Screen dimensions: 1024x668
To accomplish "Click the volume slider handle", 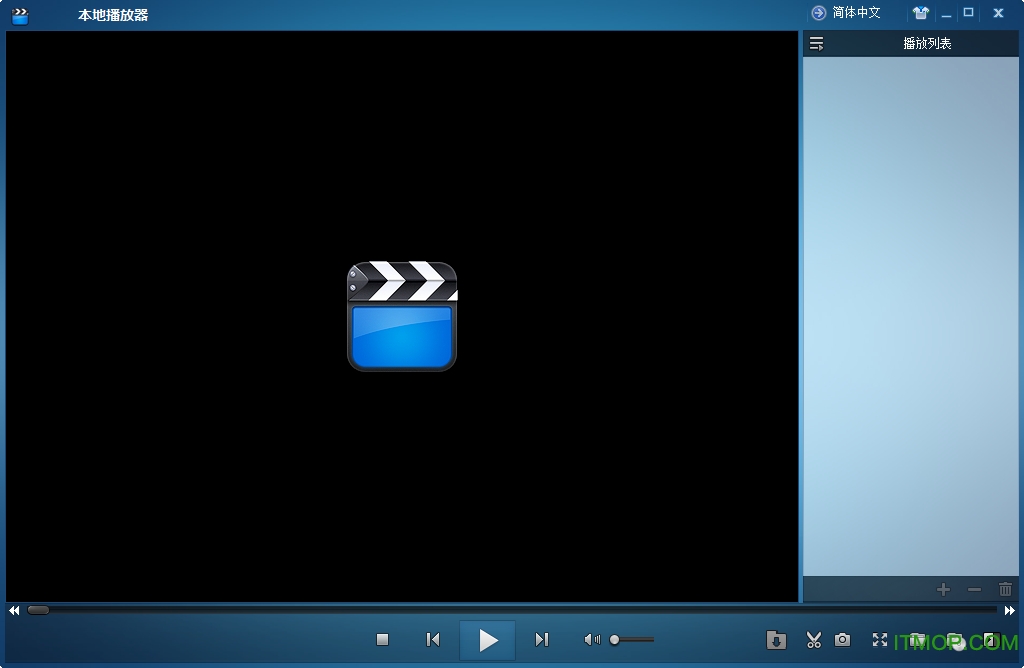I will pyautogui.click(x=615, y=640).
